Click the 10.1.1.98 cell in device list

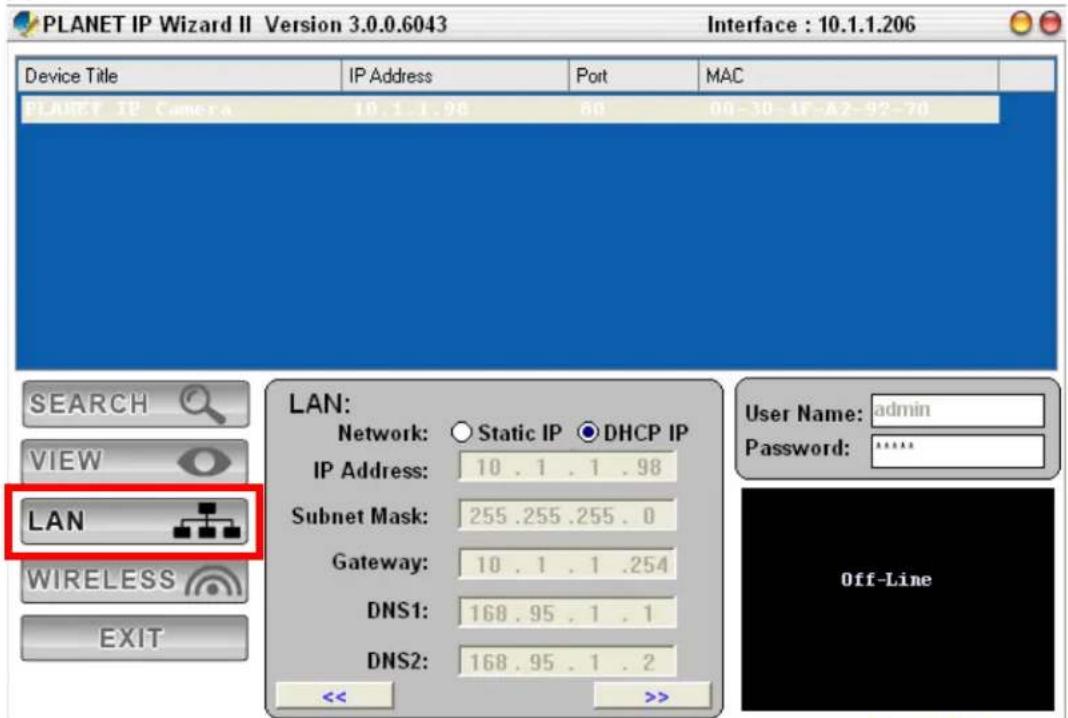411,110
